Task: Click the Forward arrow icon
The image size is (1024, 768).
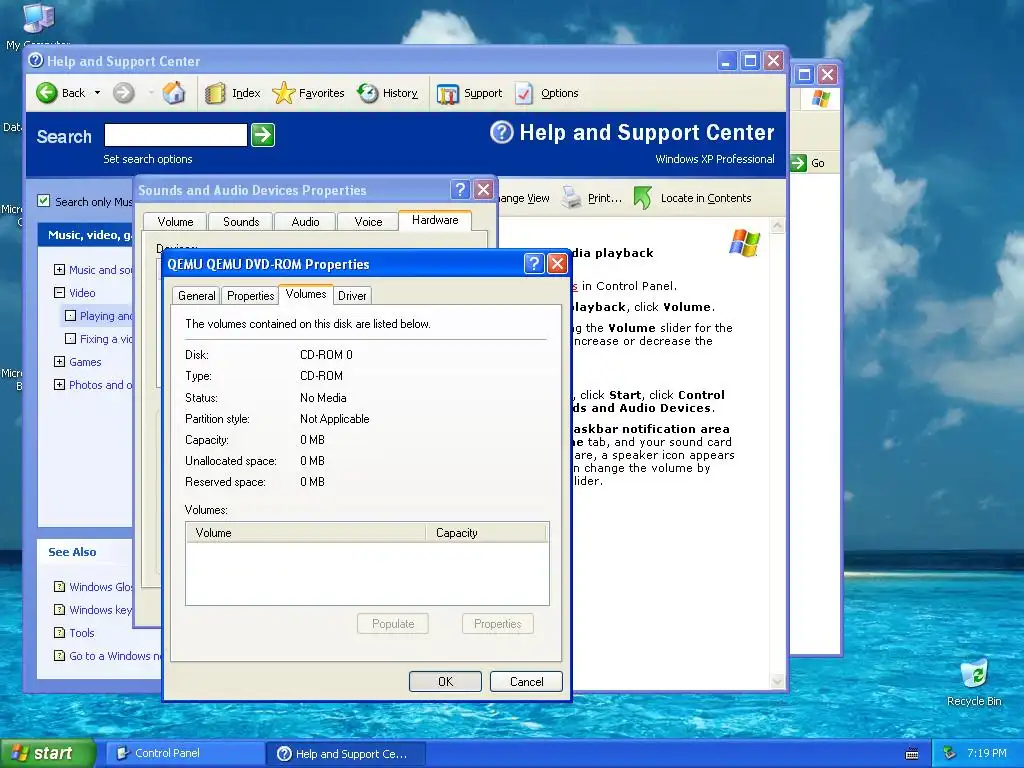Action: 123,93
